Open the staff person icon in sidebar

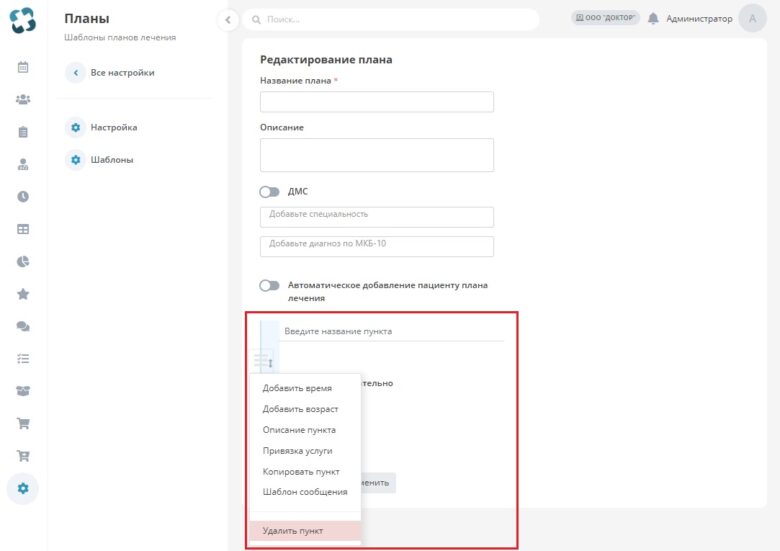point(23,164)
